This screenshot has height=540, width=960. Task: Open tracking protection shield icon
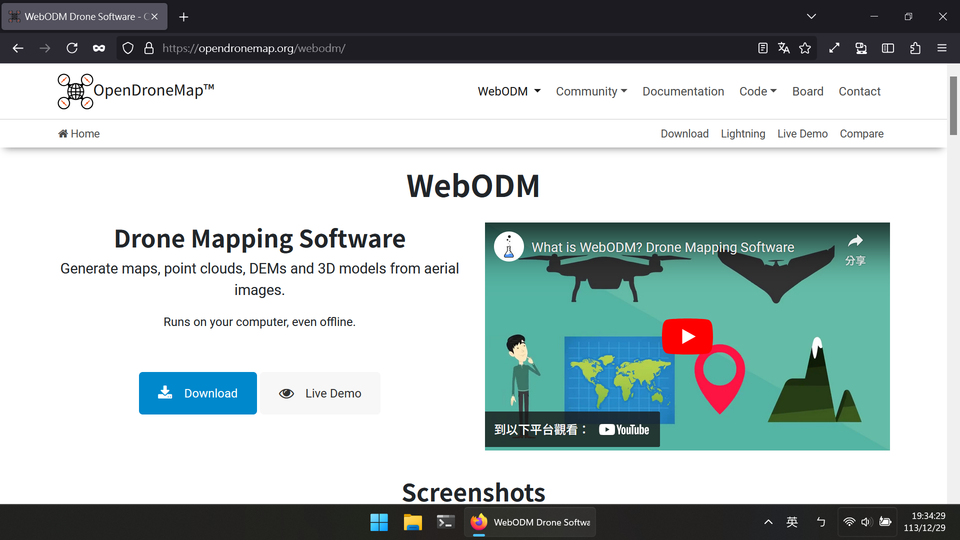(x=127, y=48)
